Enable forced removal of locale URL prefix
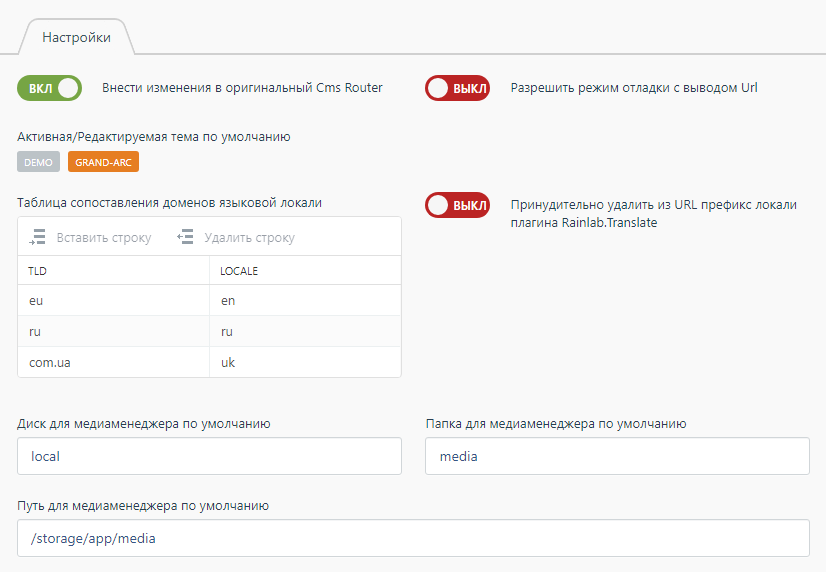The image size is (826, 572). pos(457,205)
